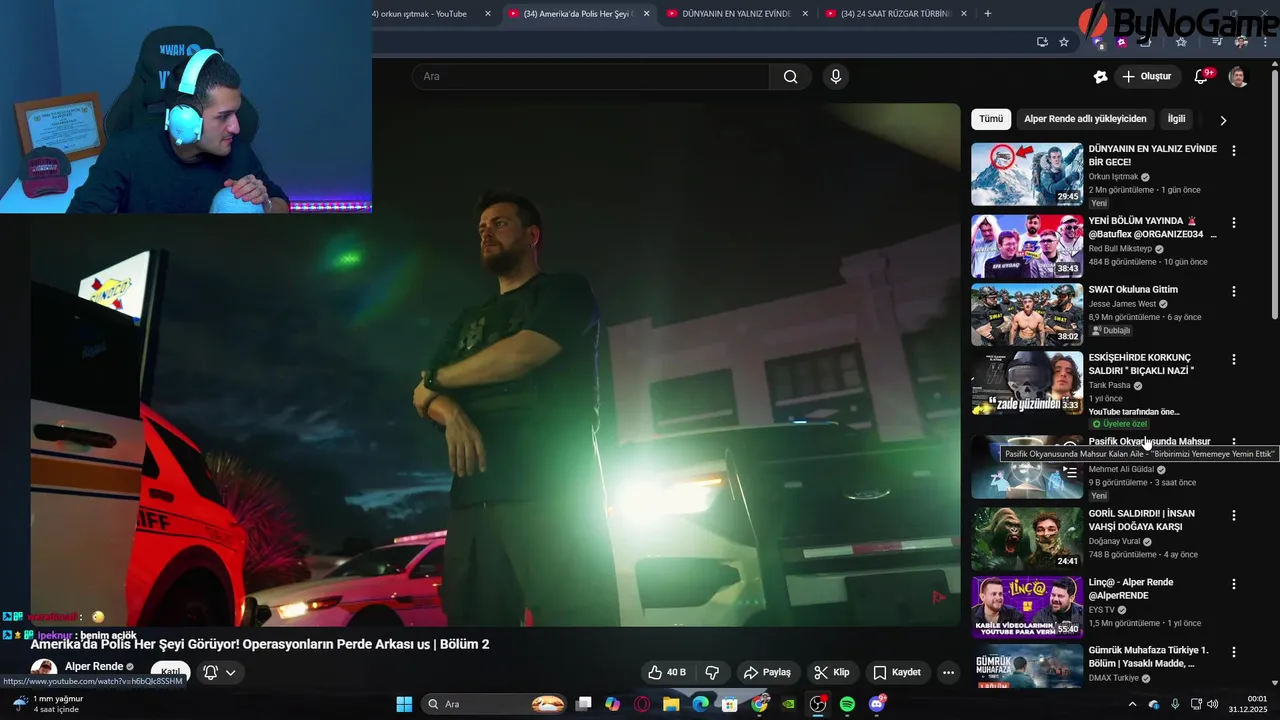Open a new browser tab
Viewport: 1280px width, 720px height.
point(988,13)
